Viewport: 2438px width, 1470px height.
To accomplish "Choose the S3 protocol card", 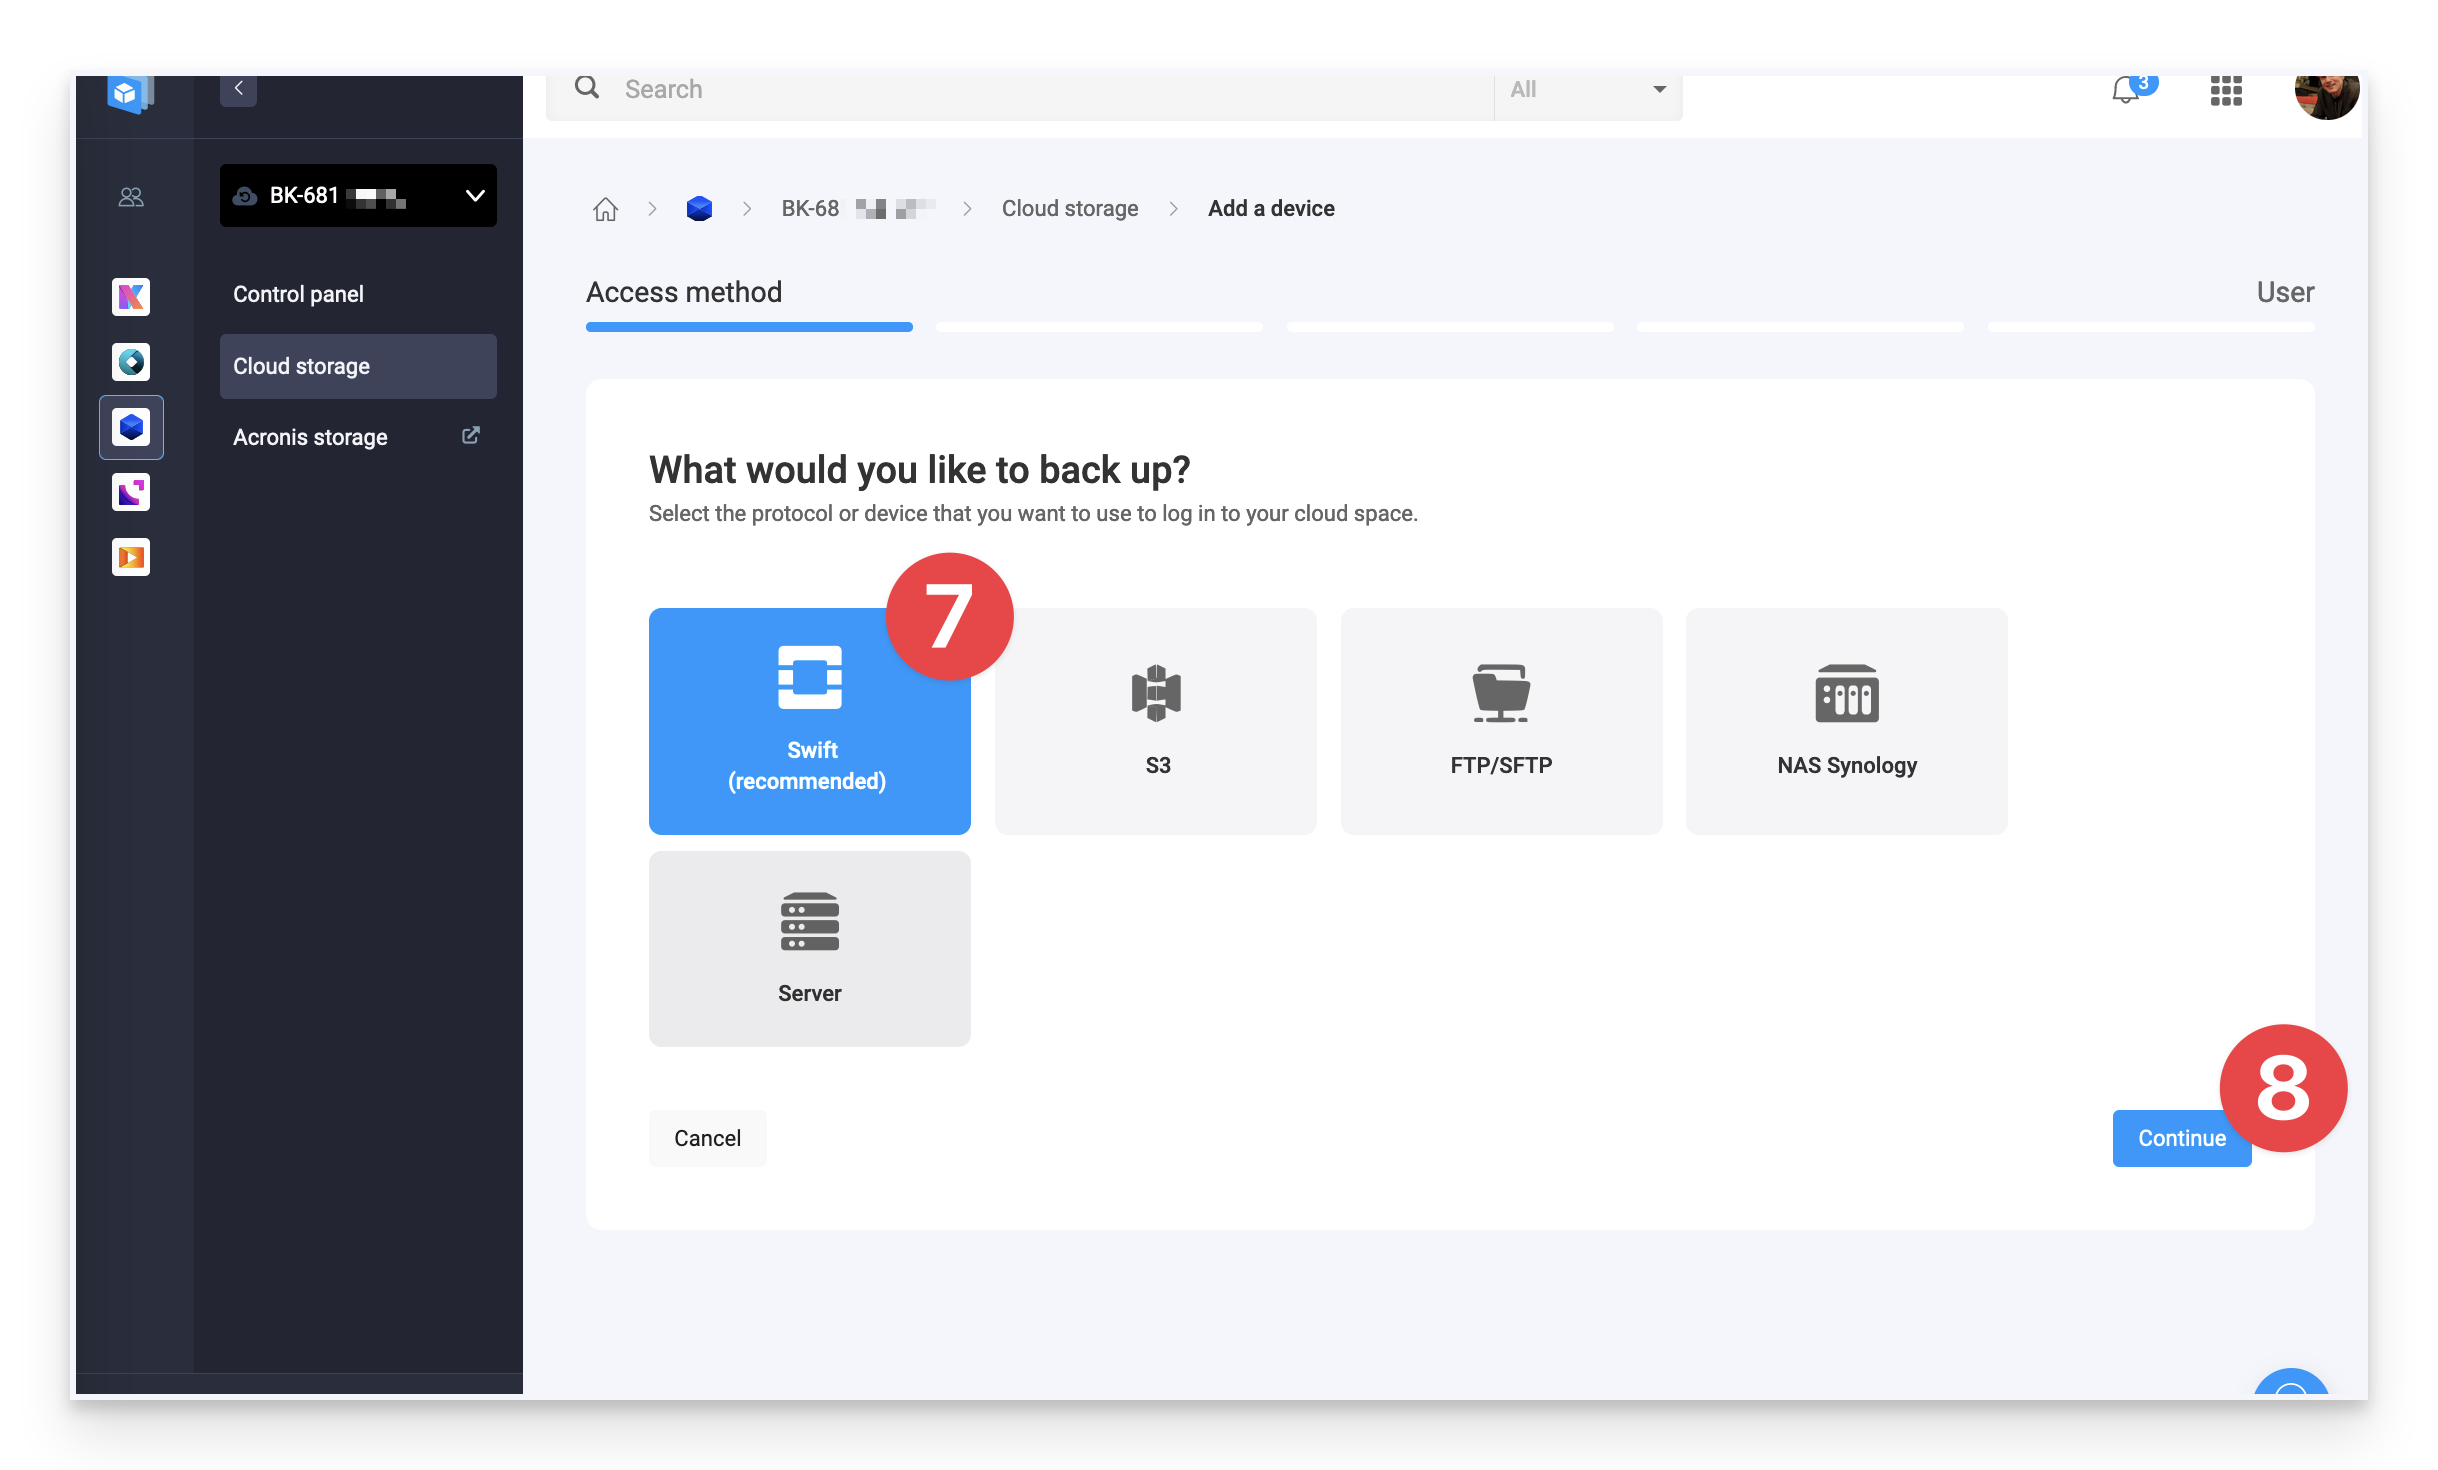I will (x=1155, y=721).
